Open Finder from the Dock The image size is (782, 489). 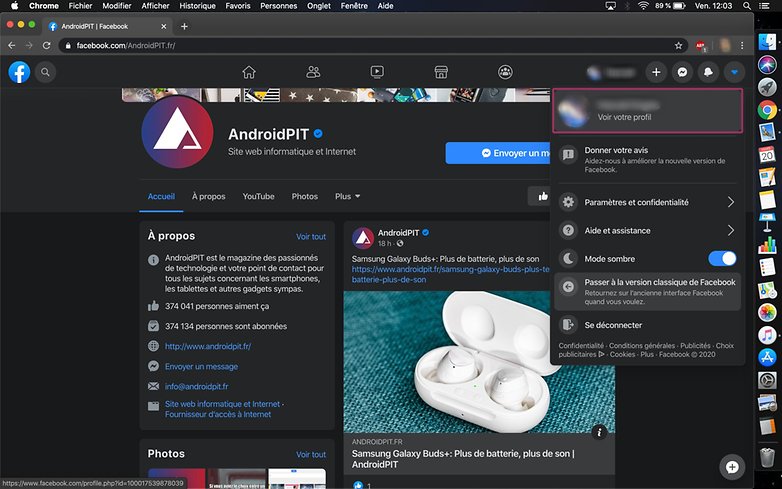pyautogui.click(x=768, y=41)
